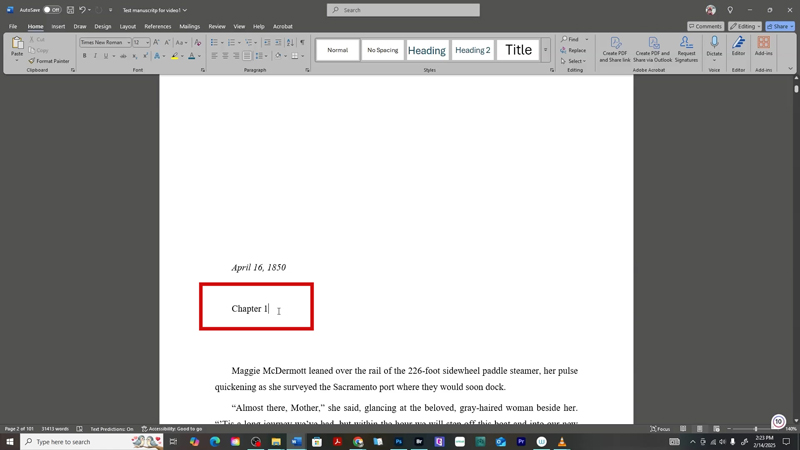Activate Format Painter
This screenshot has width=800, height=450.
tap(49, 61)
